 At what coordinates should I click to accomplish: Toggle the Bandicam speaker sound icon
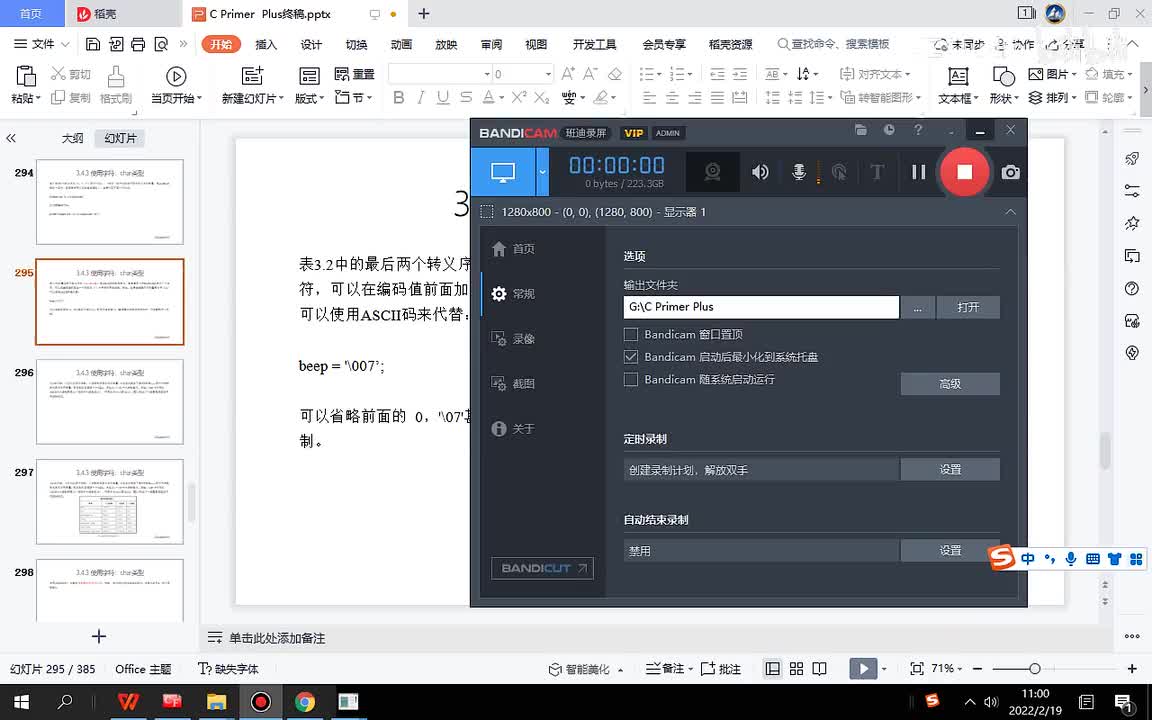click(x=760, y=172)
